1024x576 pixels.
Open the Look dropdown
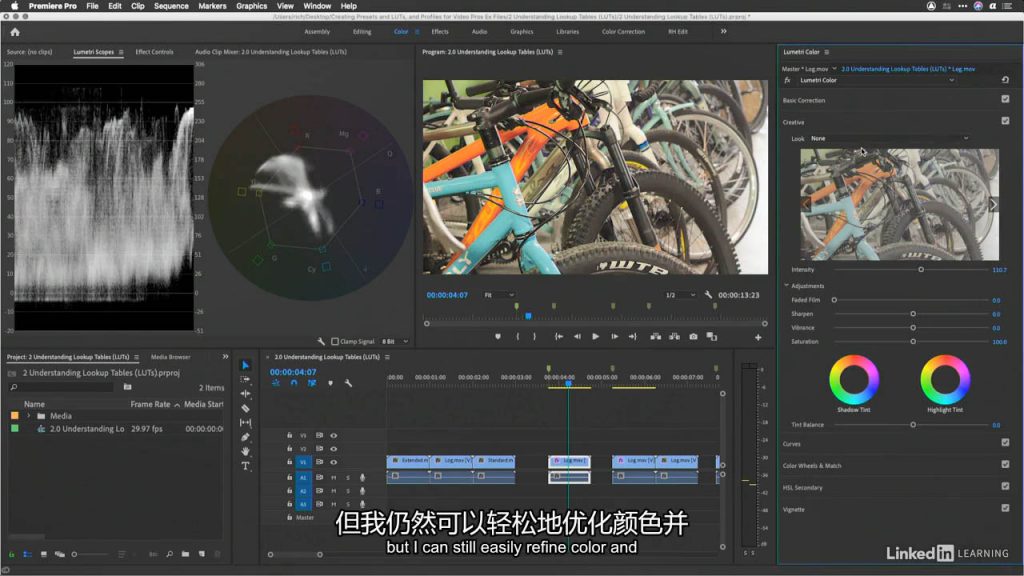(889, 138)
